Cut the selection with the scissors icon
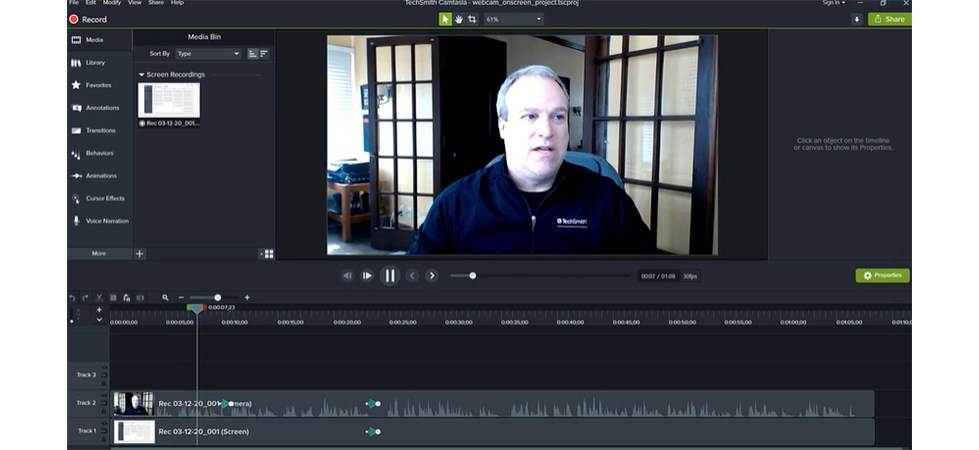Image resolution: width=979 pixels, height=450 pixels. tap(99, 298)
